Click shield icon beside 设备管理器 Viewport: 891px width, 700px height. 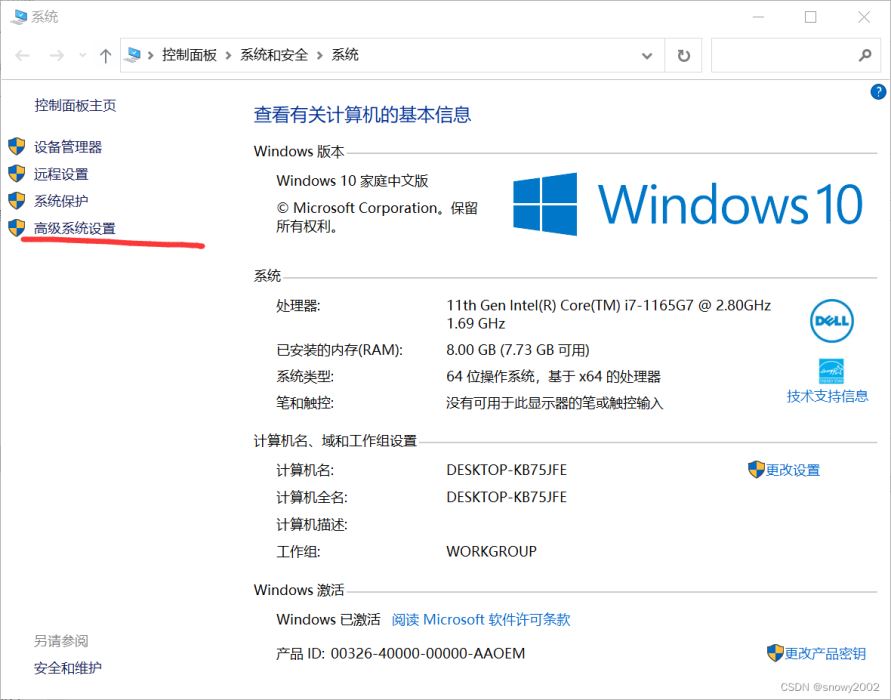pyautogui.click(x=16, y=146)
